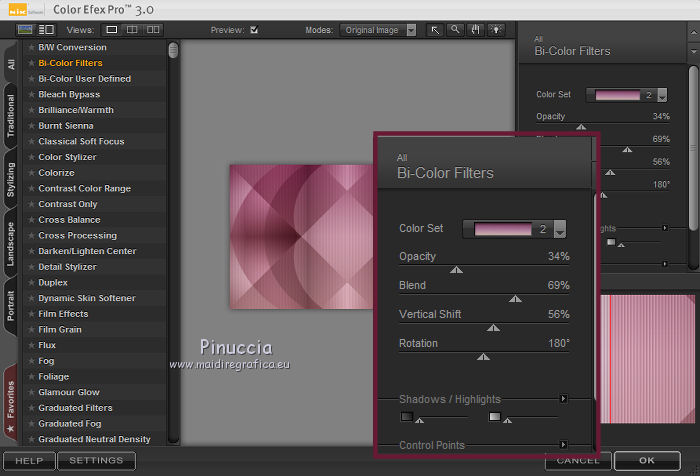Switch to side-by-side preview view

(x=153, y=30)
